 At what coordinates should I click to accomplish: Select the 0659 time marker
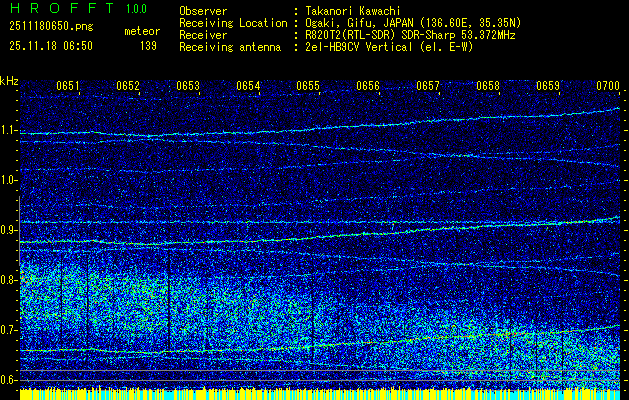pyautogui.click(x=548, y=87)
